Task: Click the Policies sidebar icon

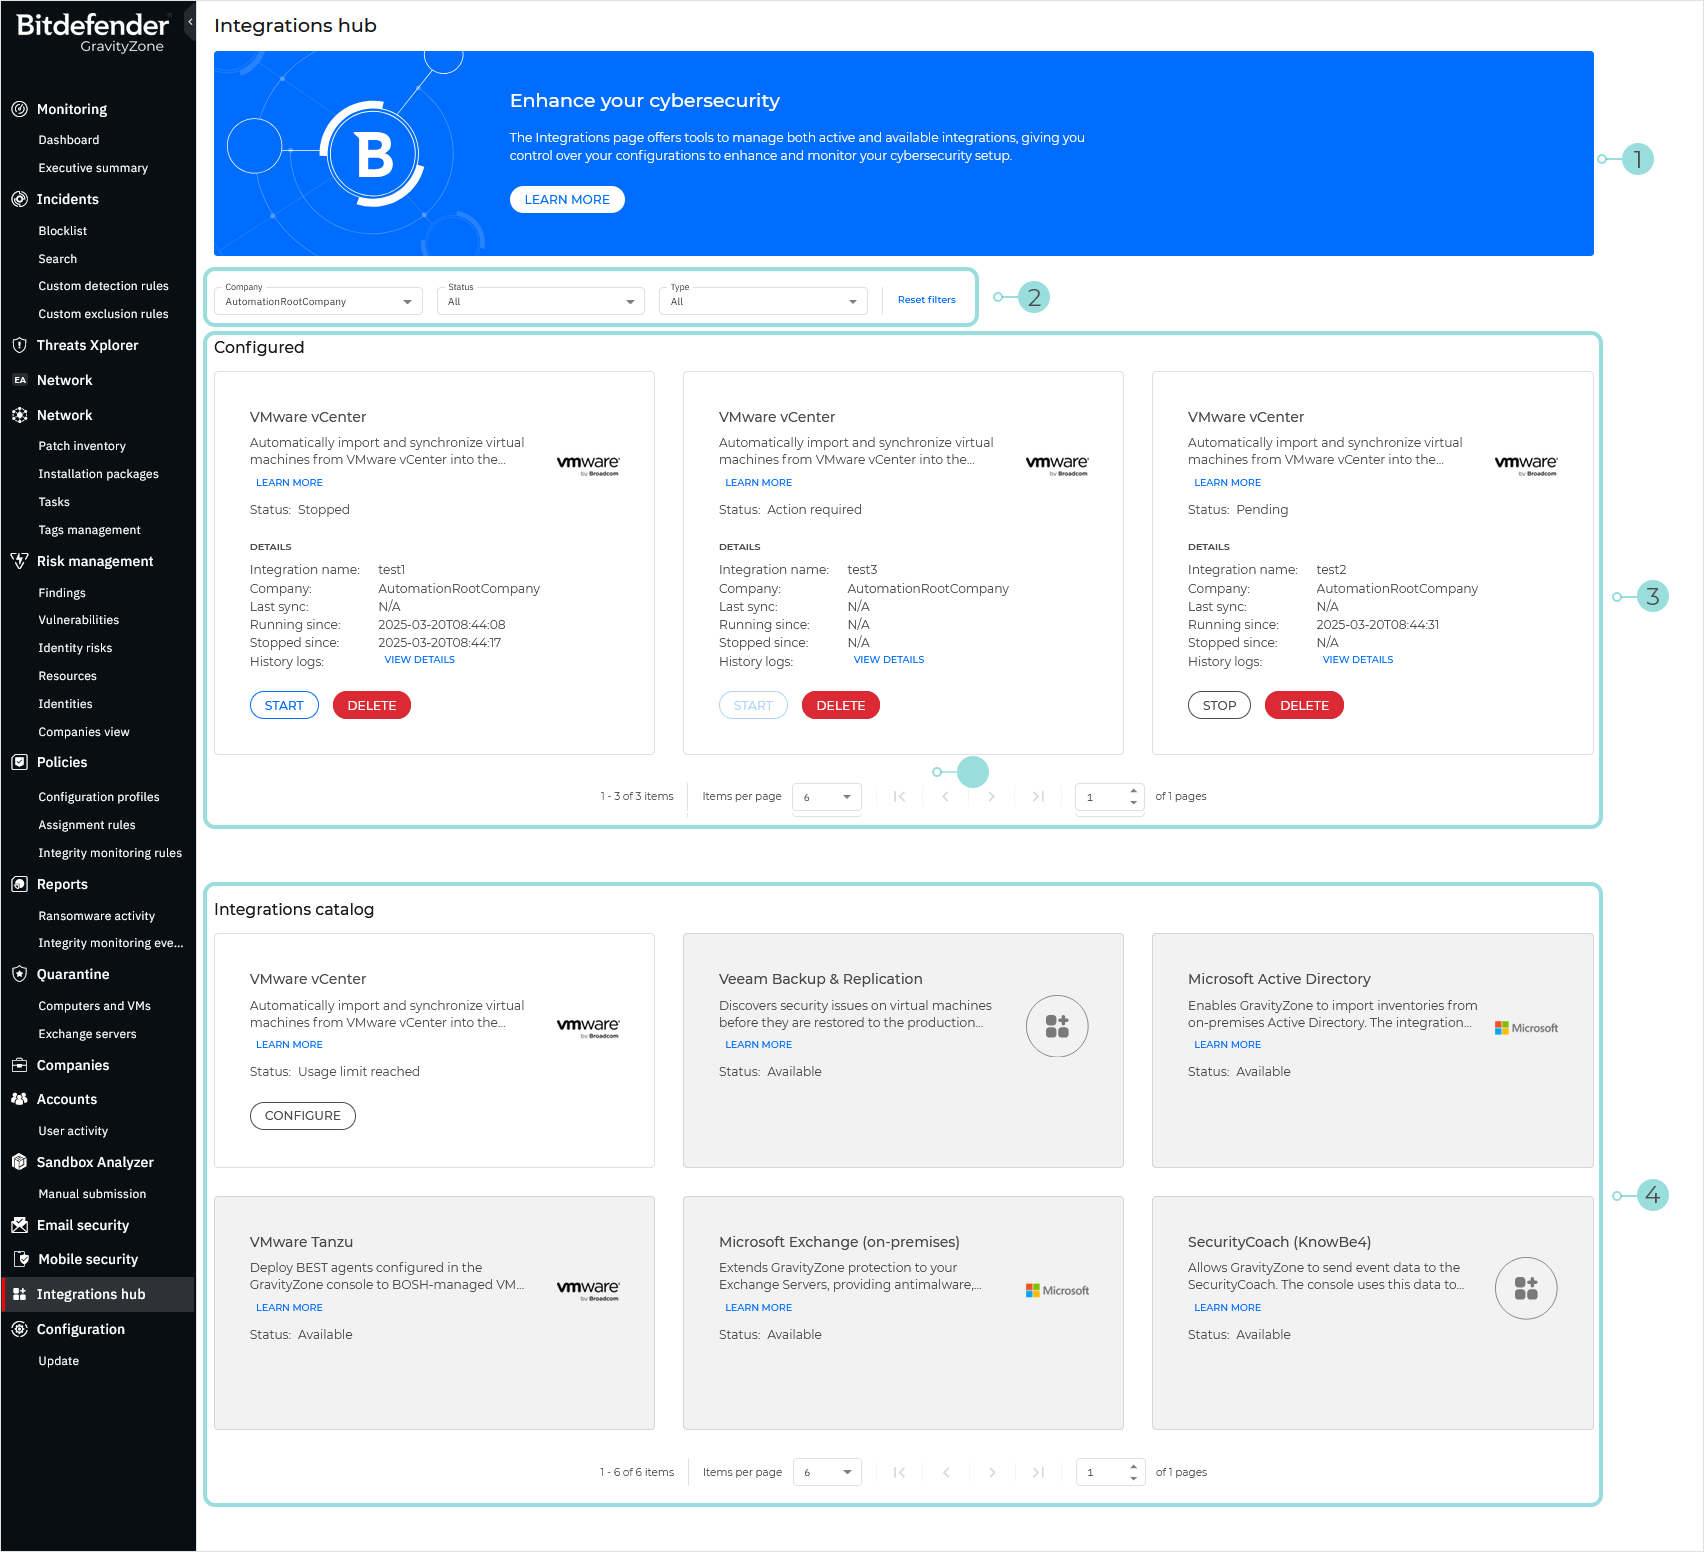Action: [x=19, y=762]
